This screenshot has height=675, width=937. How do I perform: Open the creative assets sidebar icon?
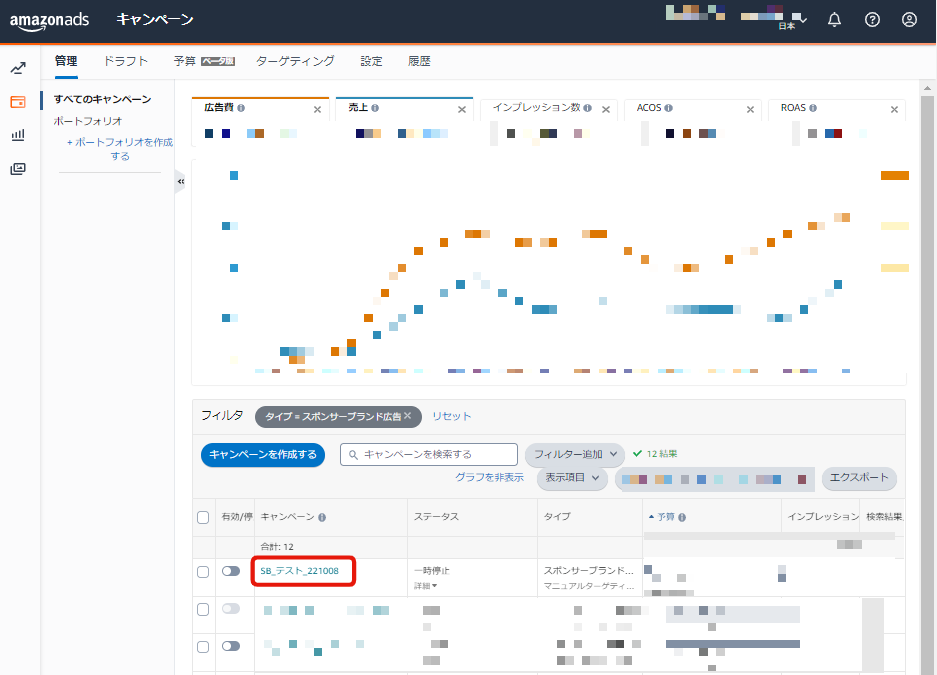18,168
